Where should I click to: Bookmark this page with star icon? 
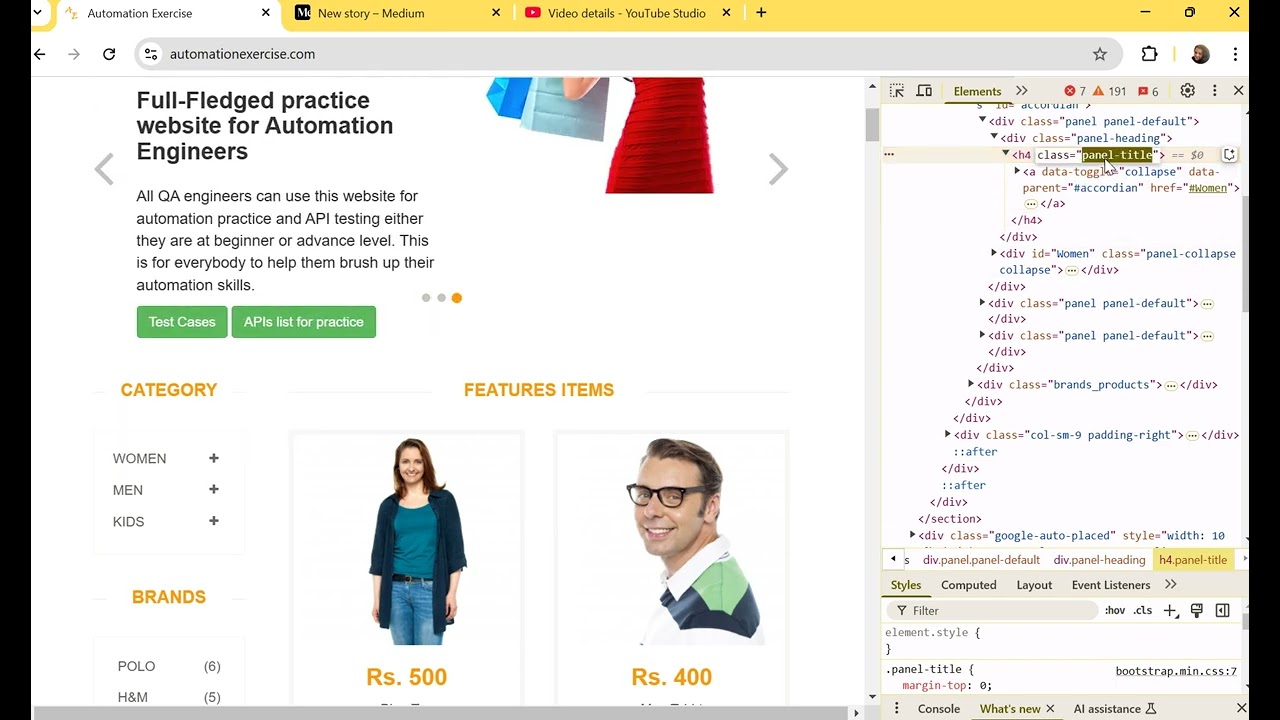point(1100,54)
